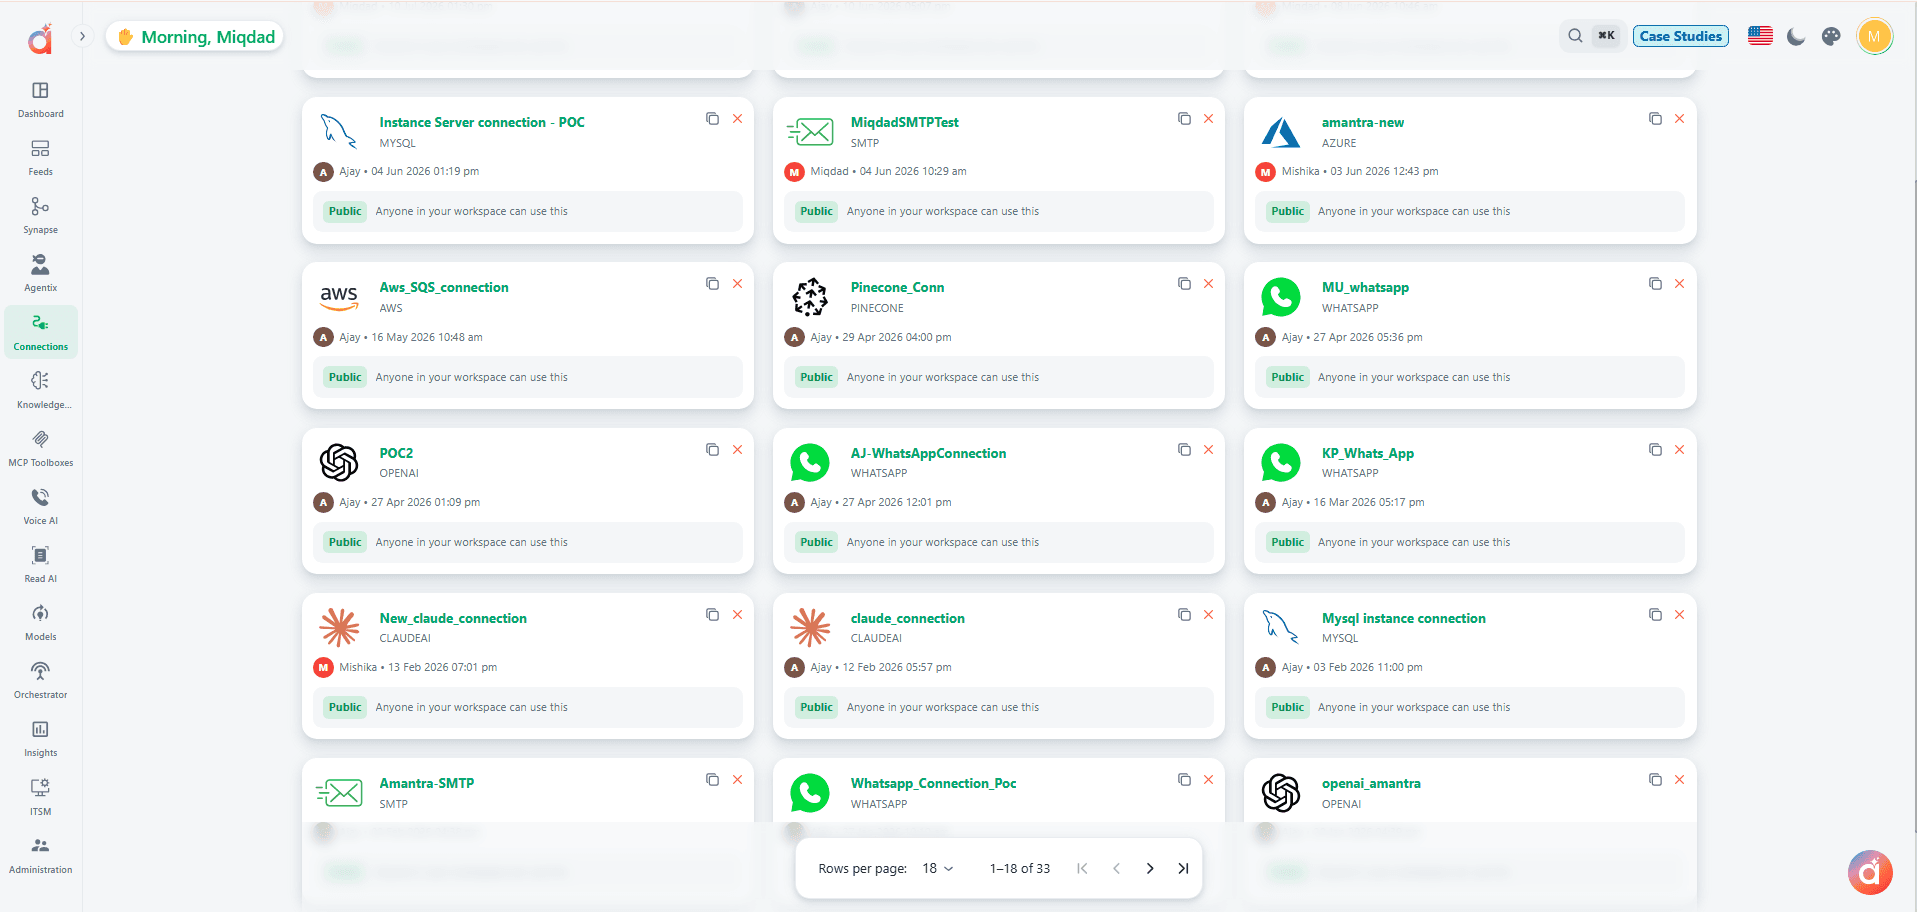Delete the Pinecone_Conn connection

1208,283
